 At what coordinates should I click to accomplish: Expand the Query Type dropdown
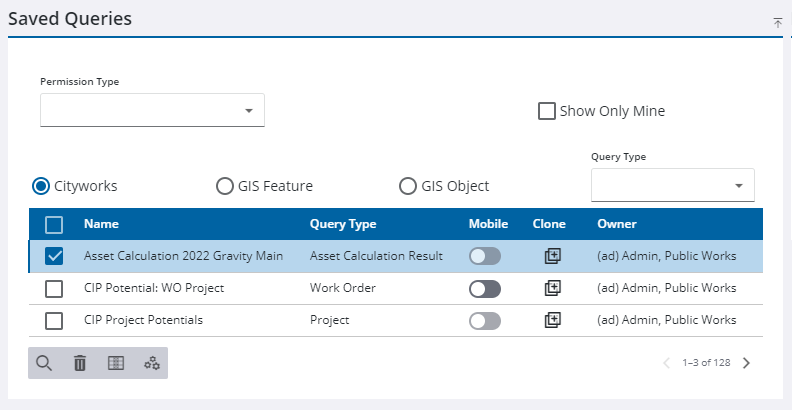point(672,185)
